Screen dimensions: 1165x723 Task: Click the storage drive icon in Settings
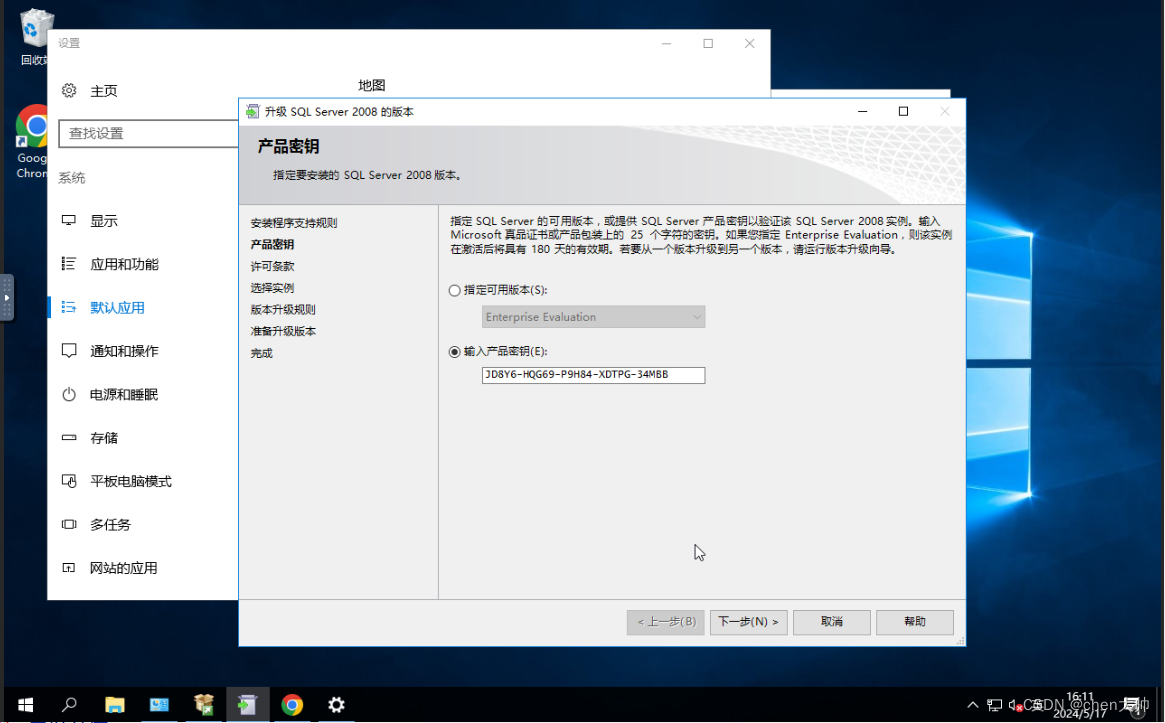(x=69, y=438)
